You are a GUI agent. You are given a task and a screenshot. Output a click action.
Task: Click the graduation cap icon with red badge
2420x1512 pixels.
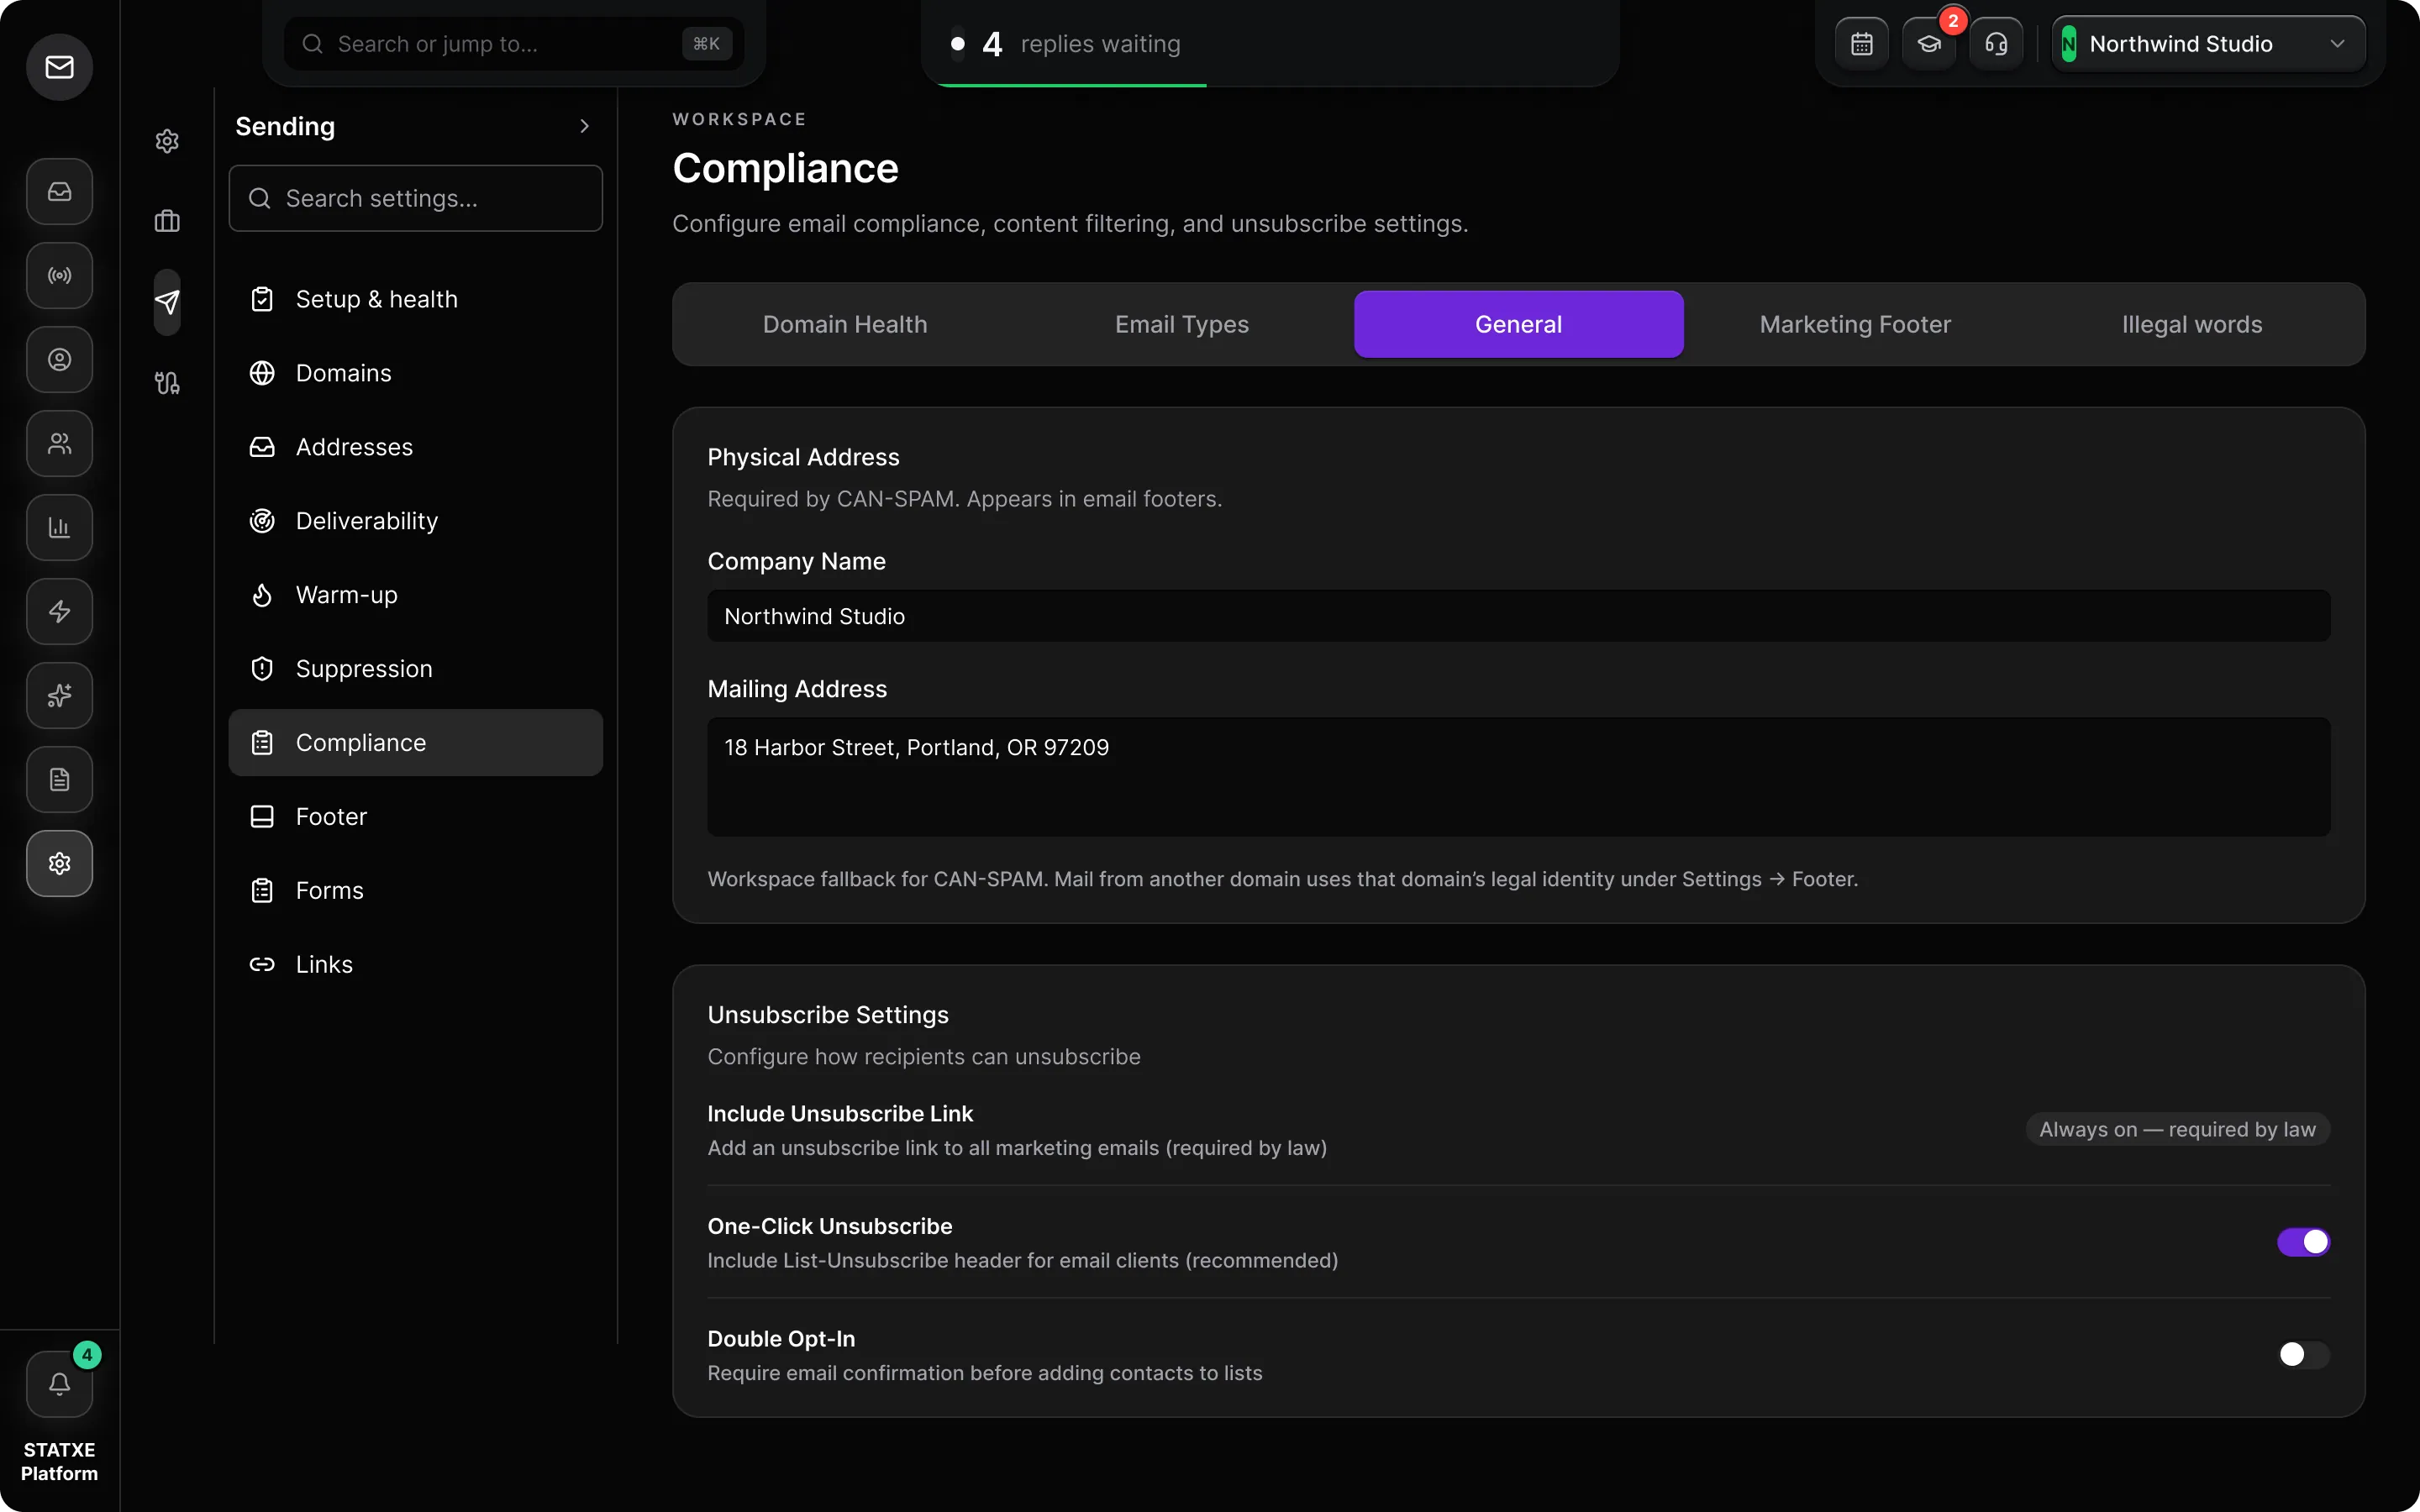click(x=1929, y=44)
